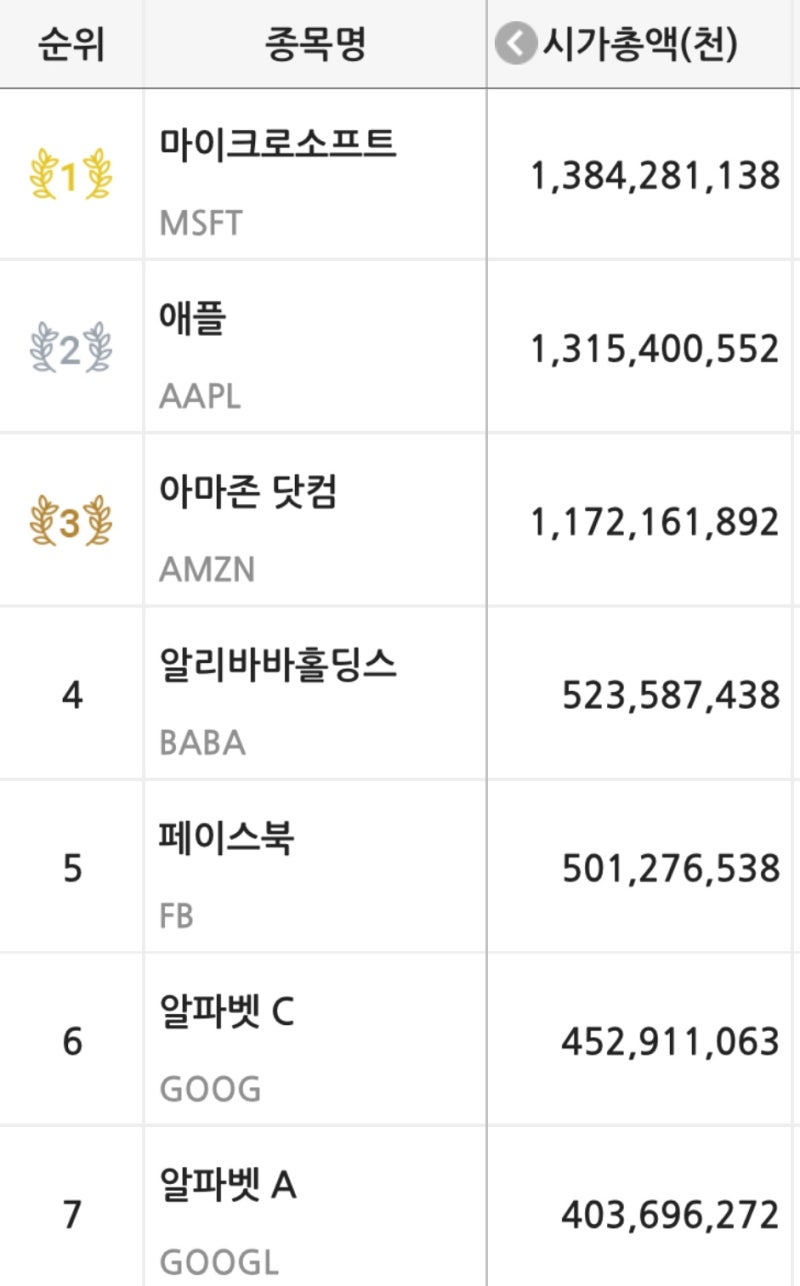
Task: Select the 아마존 닷컴 stock name
Action: coord(248,492)
